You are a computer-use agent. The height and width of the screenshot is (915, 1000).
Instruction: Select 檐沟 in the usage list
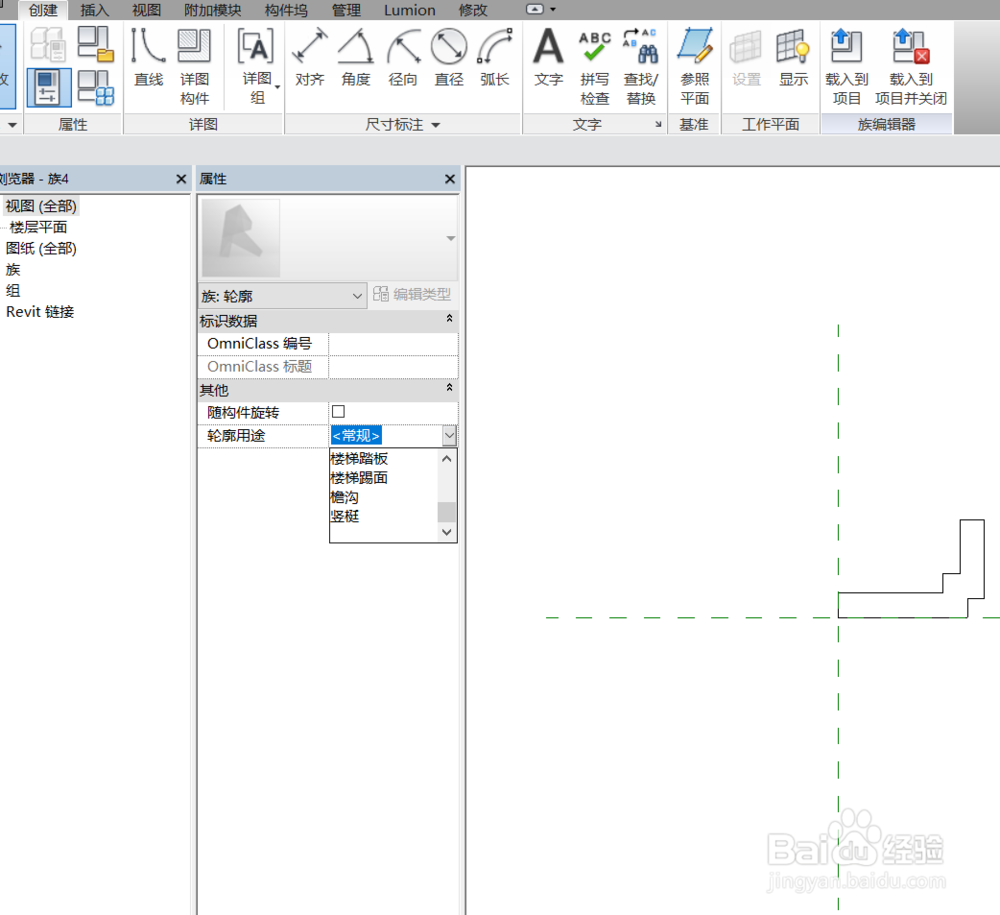click(344, 497)
